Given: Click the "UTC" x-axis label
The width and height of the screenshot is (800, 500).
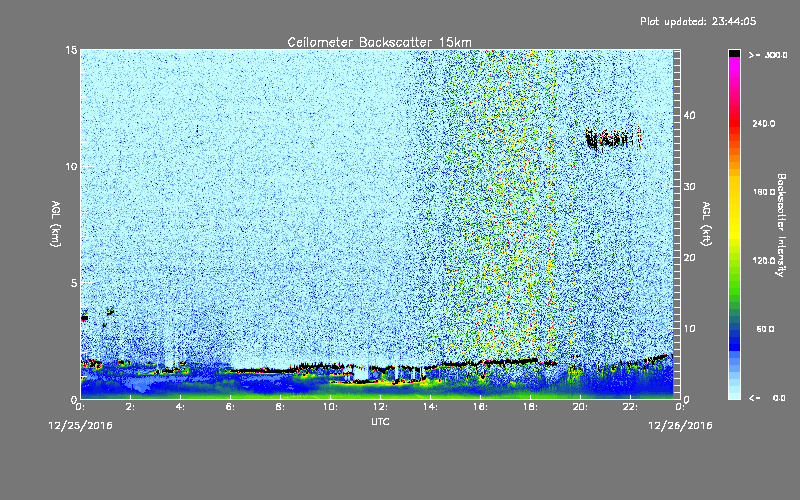Looking at the screenshot, I should coord(380,421).
